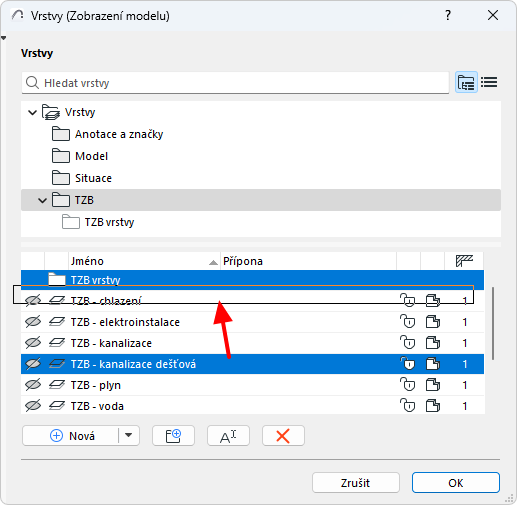Click the layer list vertical scrollbar
The height and width of the screenshot is (505, 517).
[493, 323]
